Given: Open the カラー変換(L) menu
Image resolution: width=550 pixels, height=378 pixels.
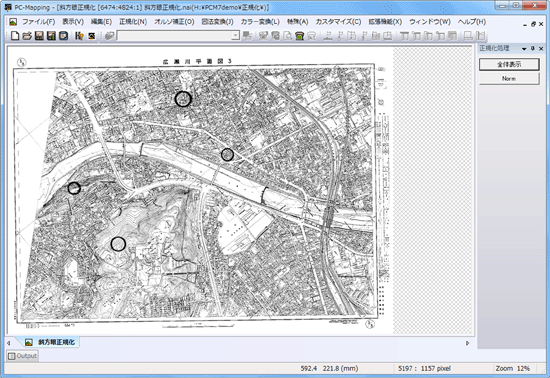Looking at the screenshot, I should click(x=260, y=22).
